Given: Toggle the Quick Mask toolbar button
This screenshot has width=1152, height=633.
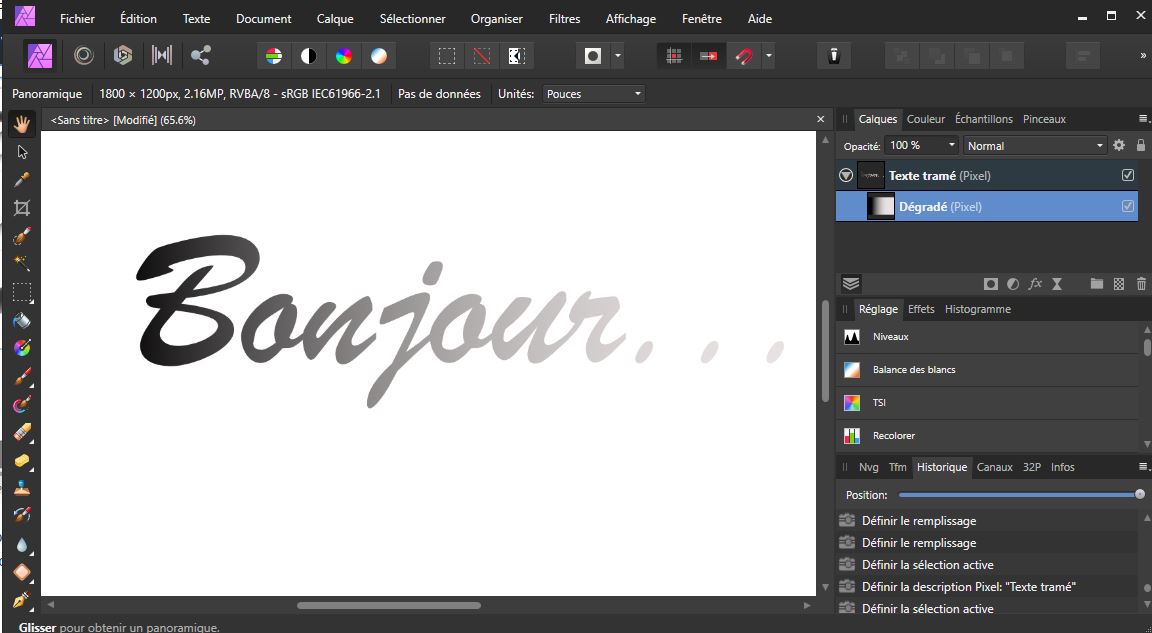Looking at the screenshot, I should pyautogui.click(x=593, y=57).
